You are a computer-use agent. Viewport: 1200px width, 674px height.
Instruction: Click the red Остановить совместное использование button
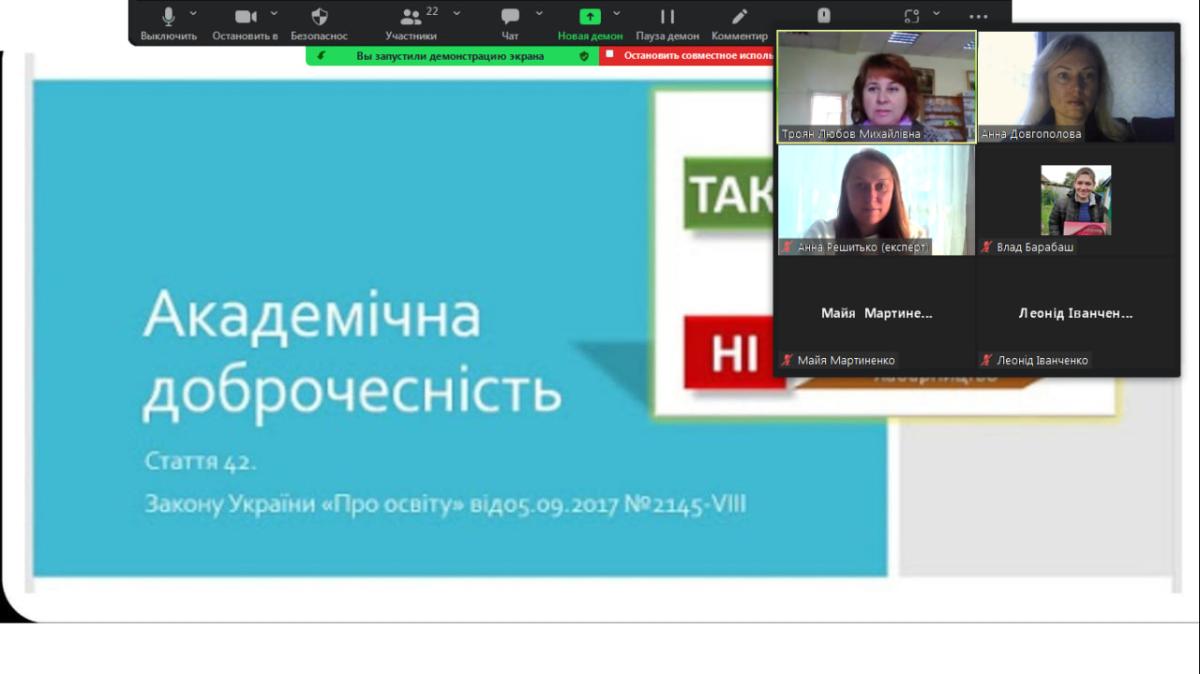pyautogui.click(x=688, y=56)
